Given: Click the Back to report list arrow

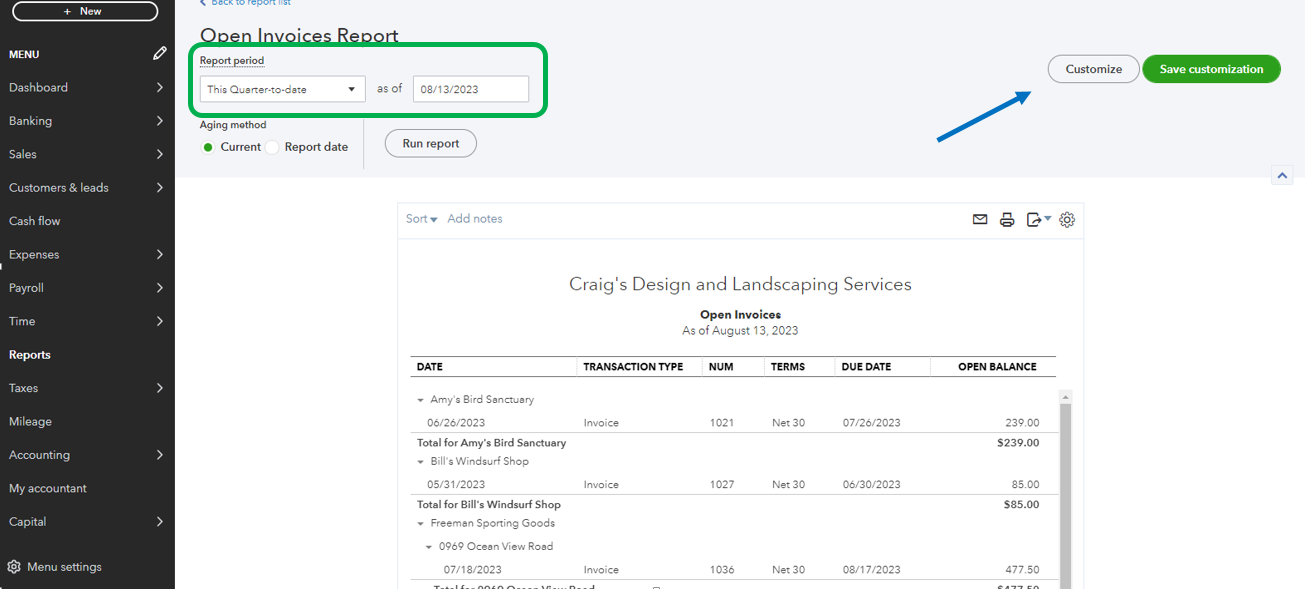Looking at the screenshot, I should coord(204,3).
